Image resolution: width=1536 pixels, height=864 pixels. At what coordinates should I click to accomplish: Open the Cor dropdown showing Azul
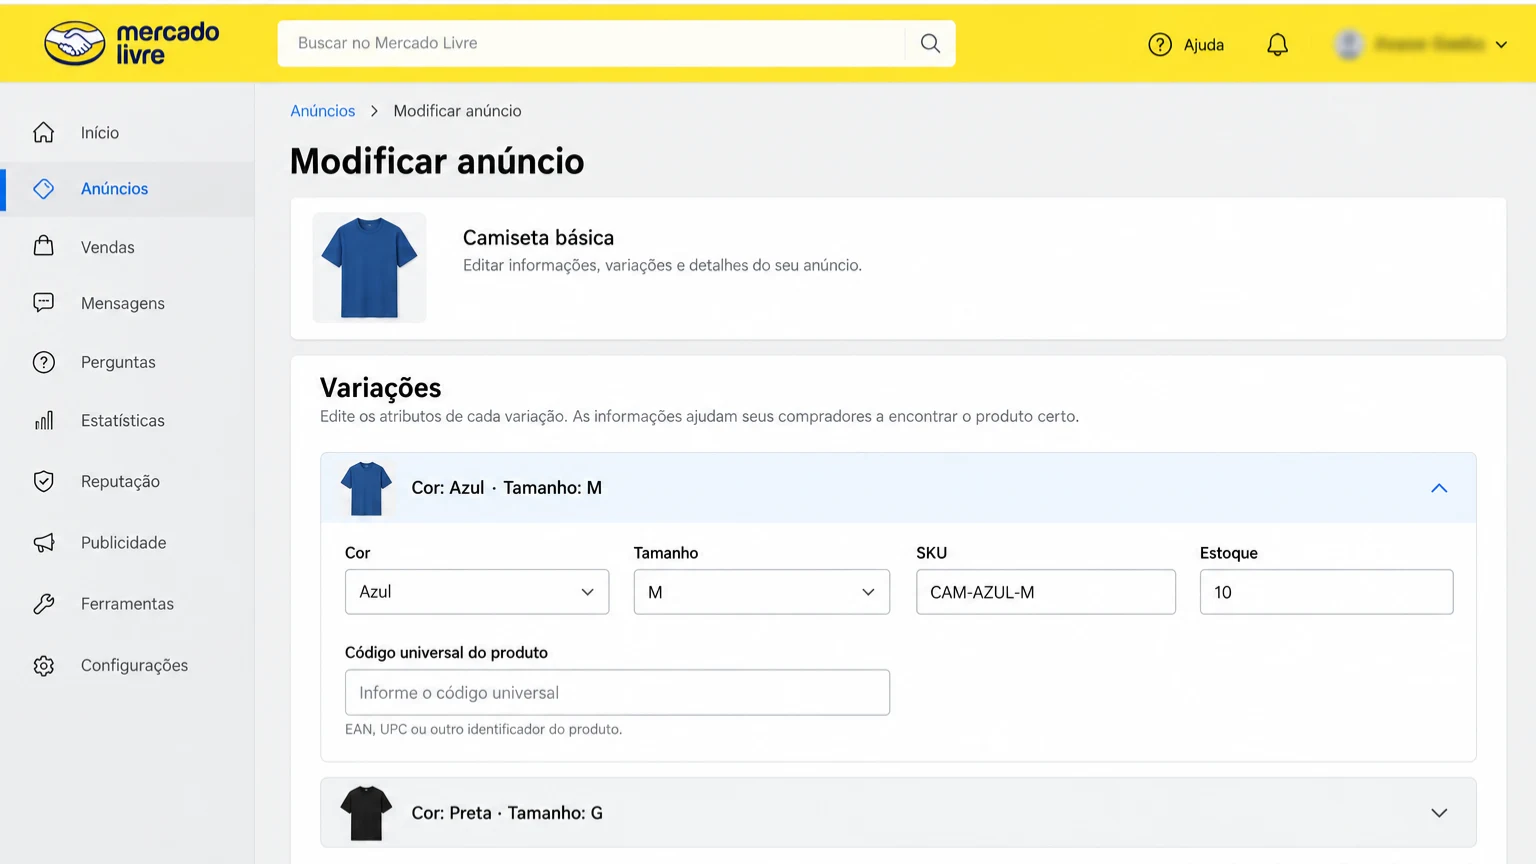click(x=477, y=592)
